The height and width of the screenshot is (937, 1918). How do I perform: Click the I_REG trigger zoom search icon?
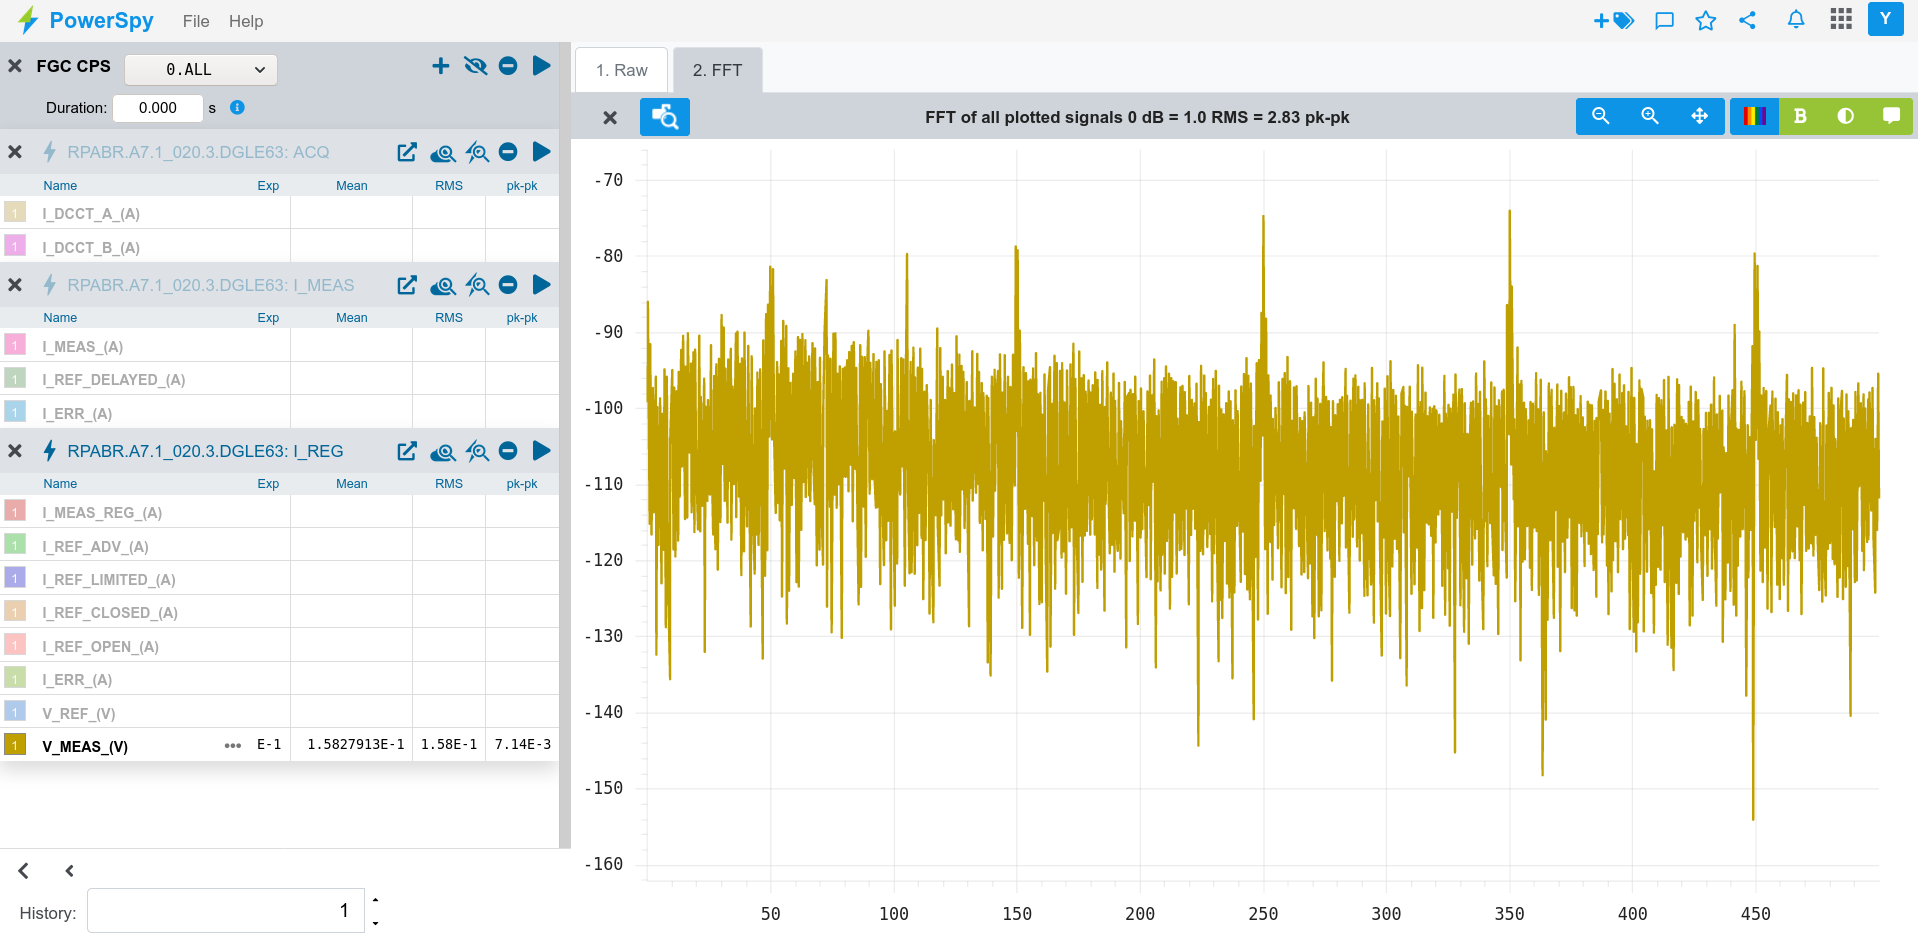(478, 451)
